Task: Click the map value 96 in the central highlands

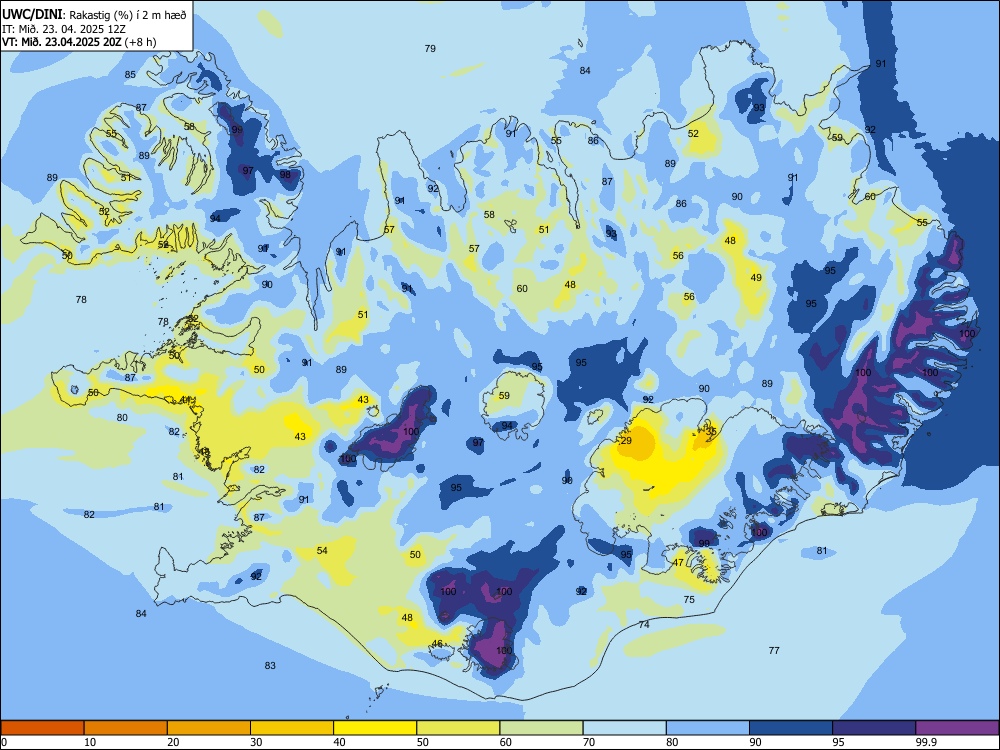Action: pos(567,480)
